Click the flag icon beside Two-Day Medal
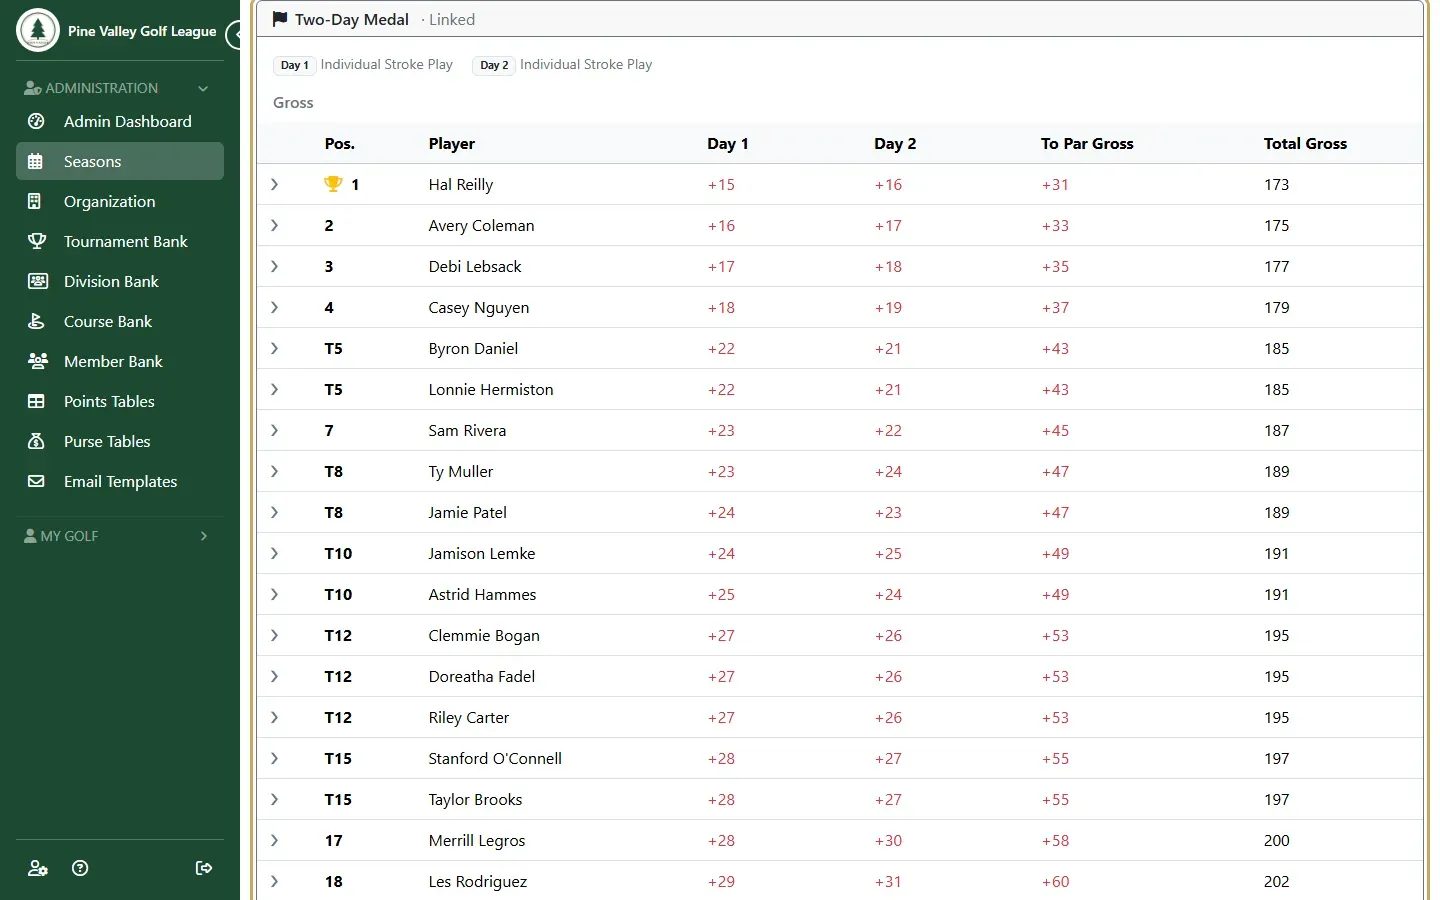Image resolution: width=1440 pixels, height=900 pixels. (x=280, y=19)
